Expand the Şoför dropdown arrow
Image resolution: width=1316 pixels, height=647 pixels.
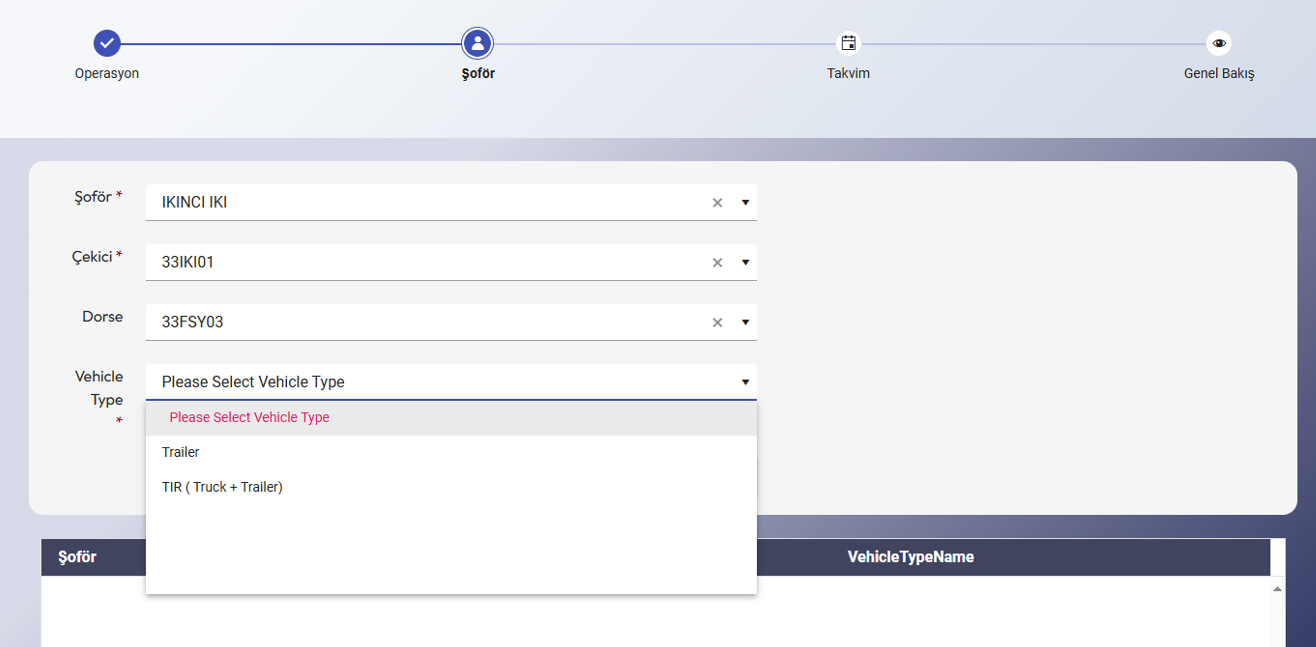pyautogui.click(x=745, y=203)
